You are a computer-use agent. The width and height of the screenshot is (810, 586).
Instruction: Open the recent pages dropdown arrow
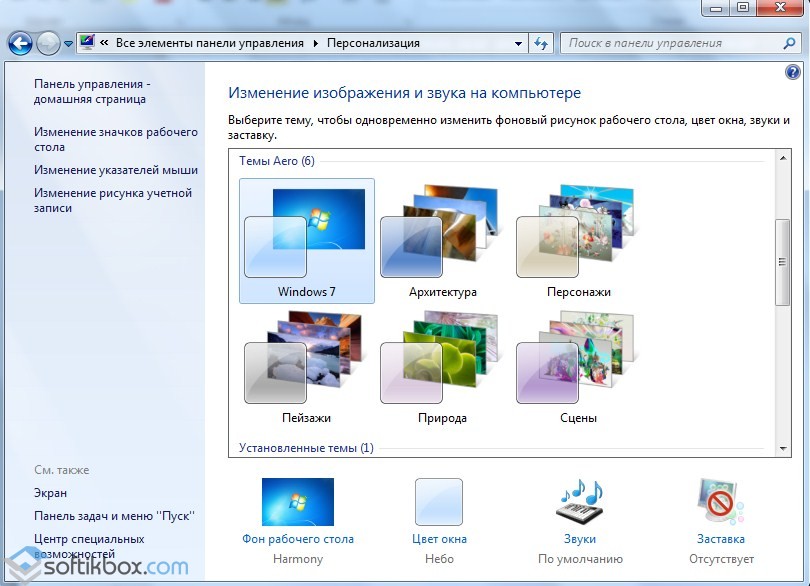[68, 44]
